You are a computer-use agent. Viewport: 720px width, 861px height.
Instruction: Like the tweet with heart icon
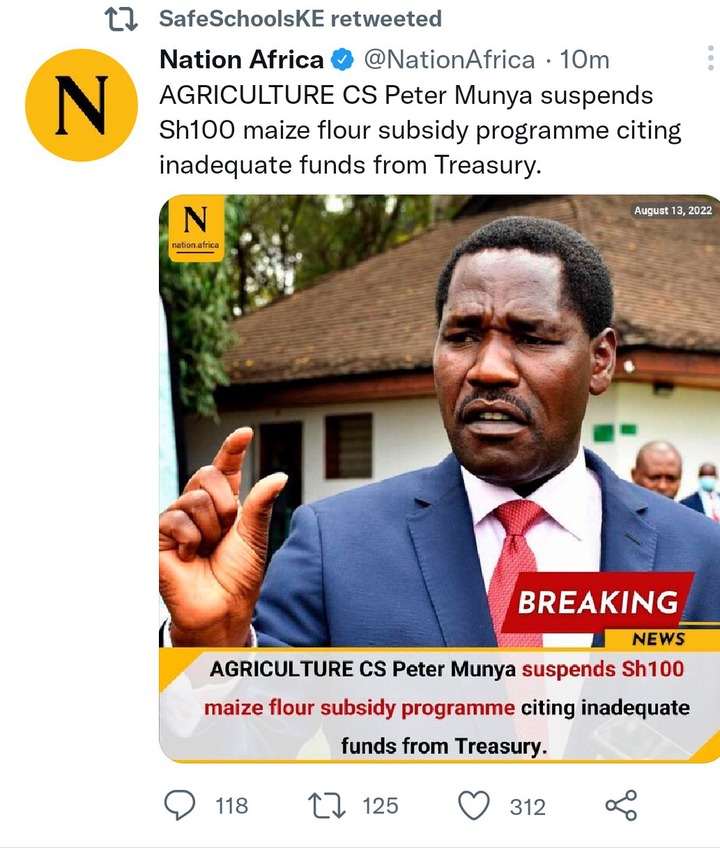coord(473,806)
